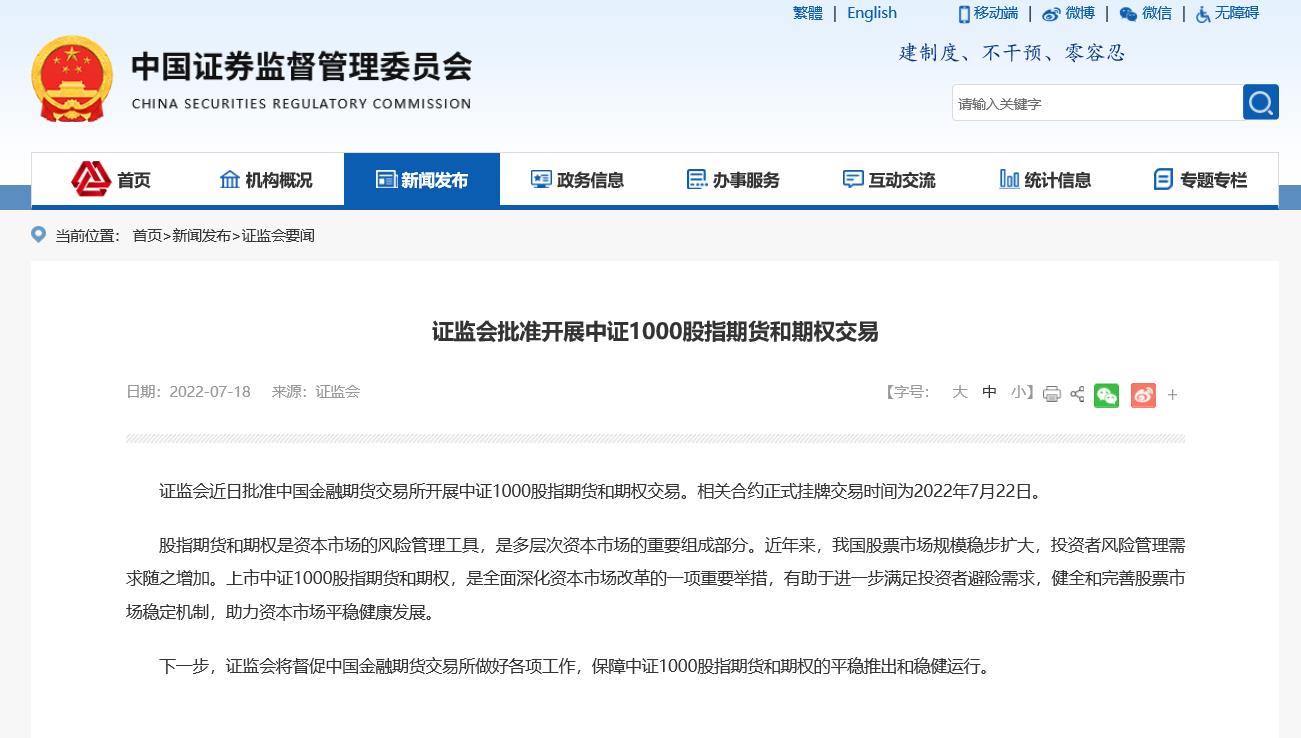Open the 政务信息 navigation menu

tap(577, 180)
